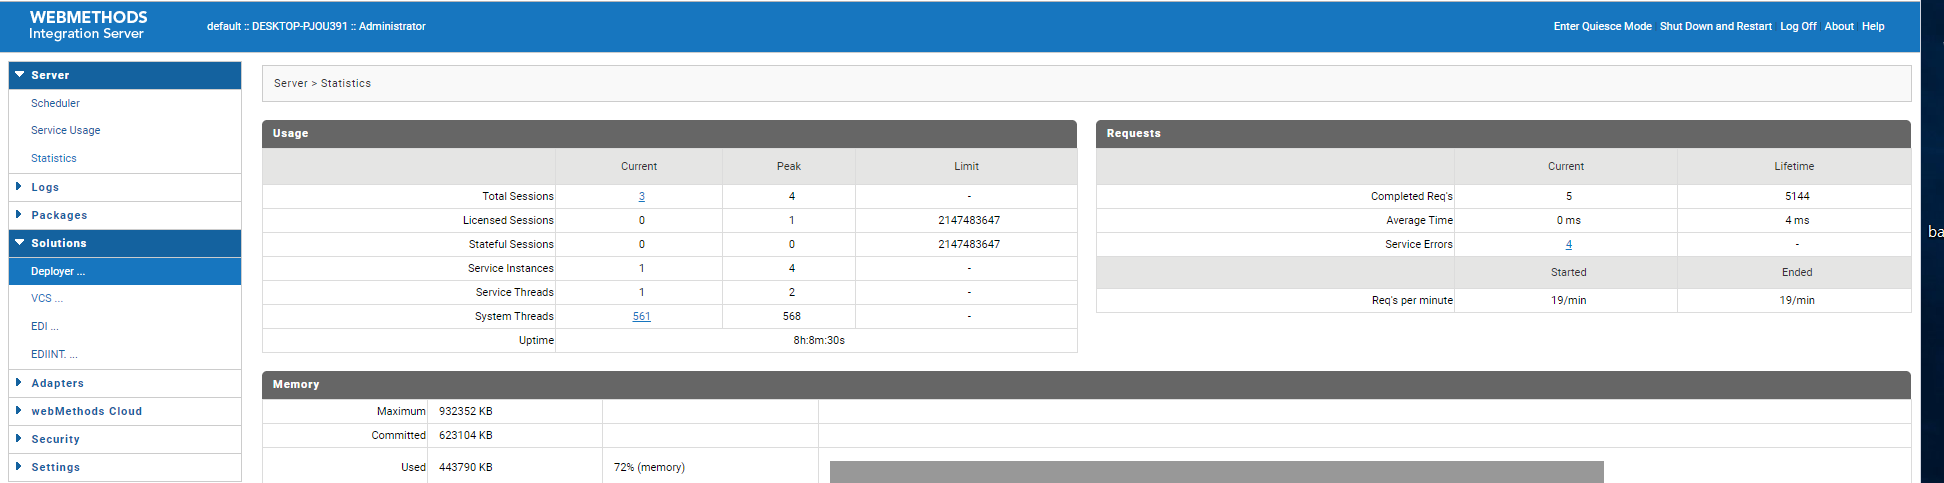Viewport: 1944px width, 483px height.
Task: Open VCS under Solutions
Action: click(47, 298)
